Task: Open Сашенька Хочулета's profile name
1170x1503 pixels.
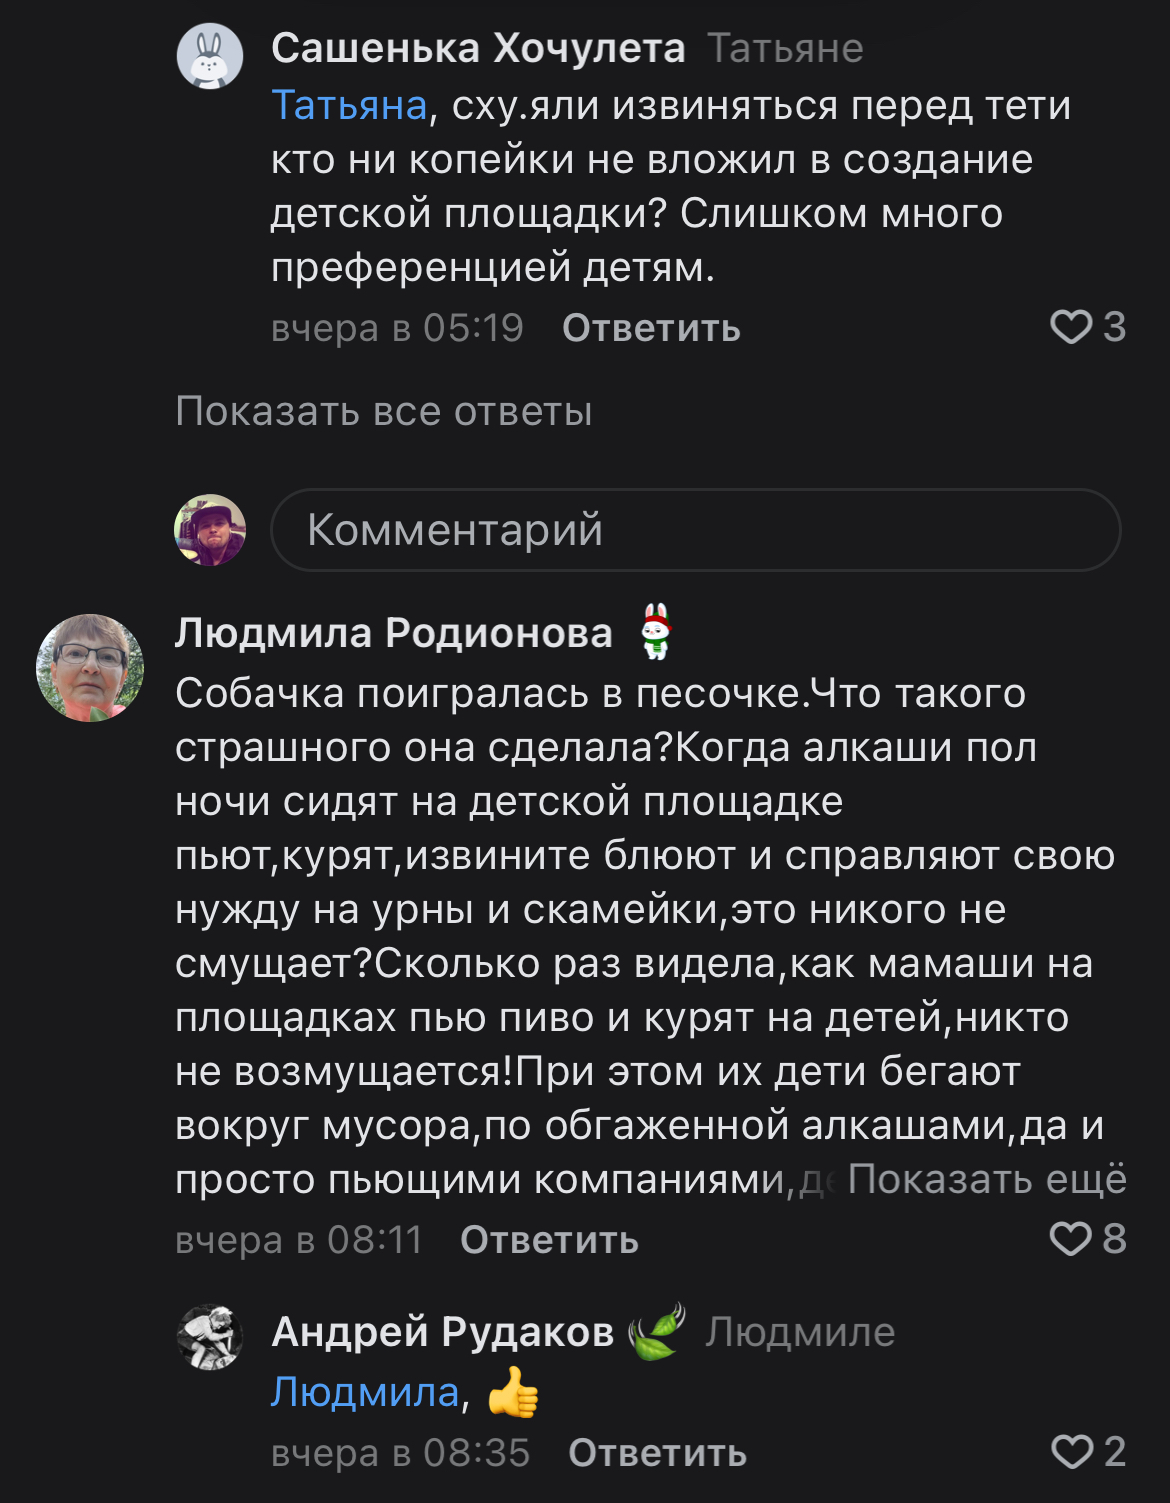Action: point(478,48)
